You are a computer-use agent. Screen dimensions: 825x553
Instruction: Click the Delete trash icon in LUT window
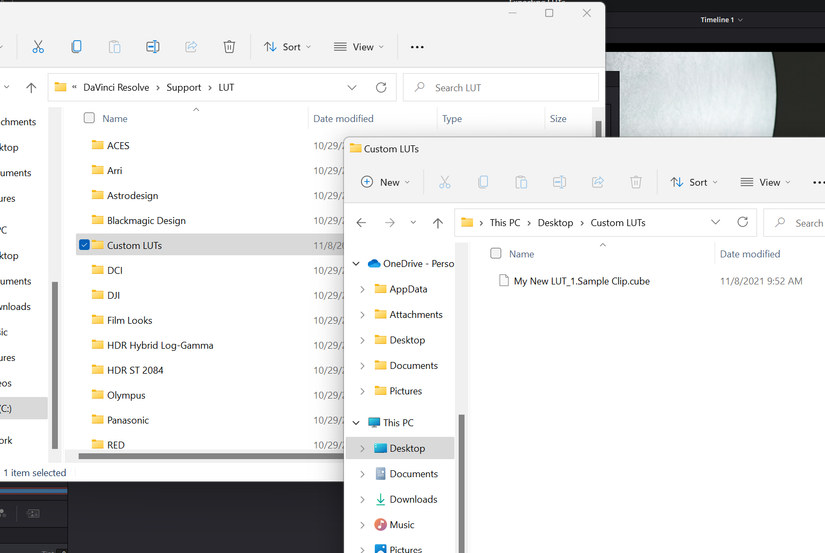coord(229,47)
